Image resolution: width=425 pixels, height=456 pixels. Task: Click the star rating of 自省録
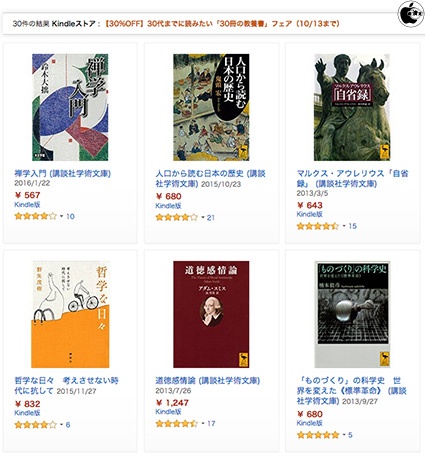[x=318, y=226]
